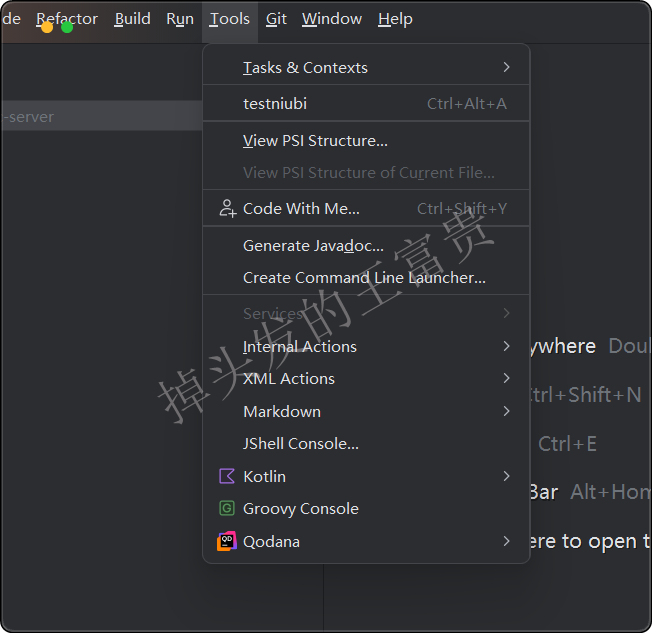Open XML Actions submenu
Viewport: 652px width, 633px height.
point(366,378)
